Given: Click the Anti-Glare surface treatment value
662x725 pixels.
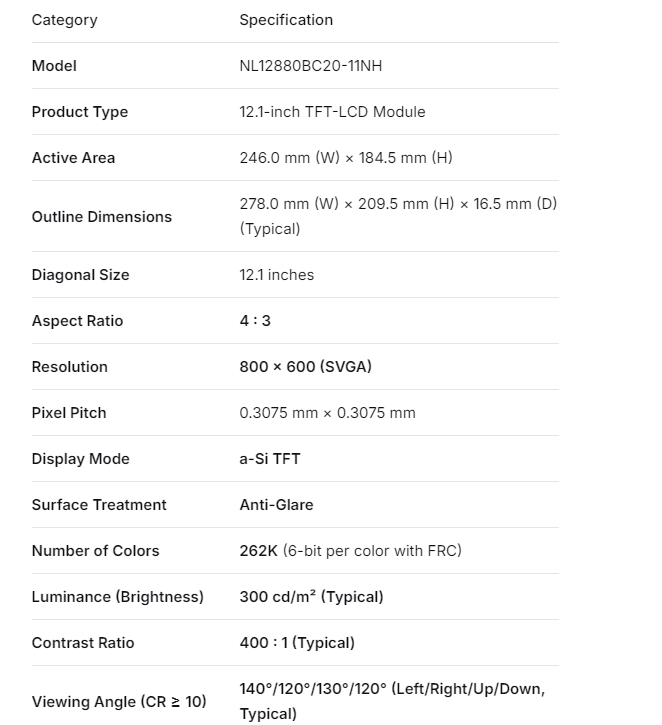Looking at the screenshot, I should pos(276,505).
